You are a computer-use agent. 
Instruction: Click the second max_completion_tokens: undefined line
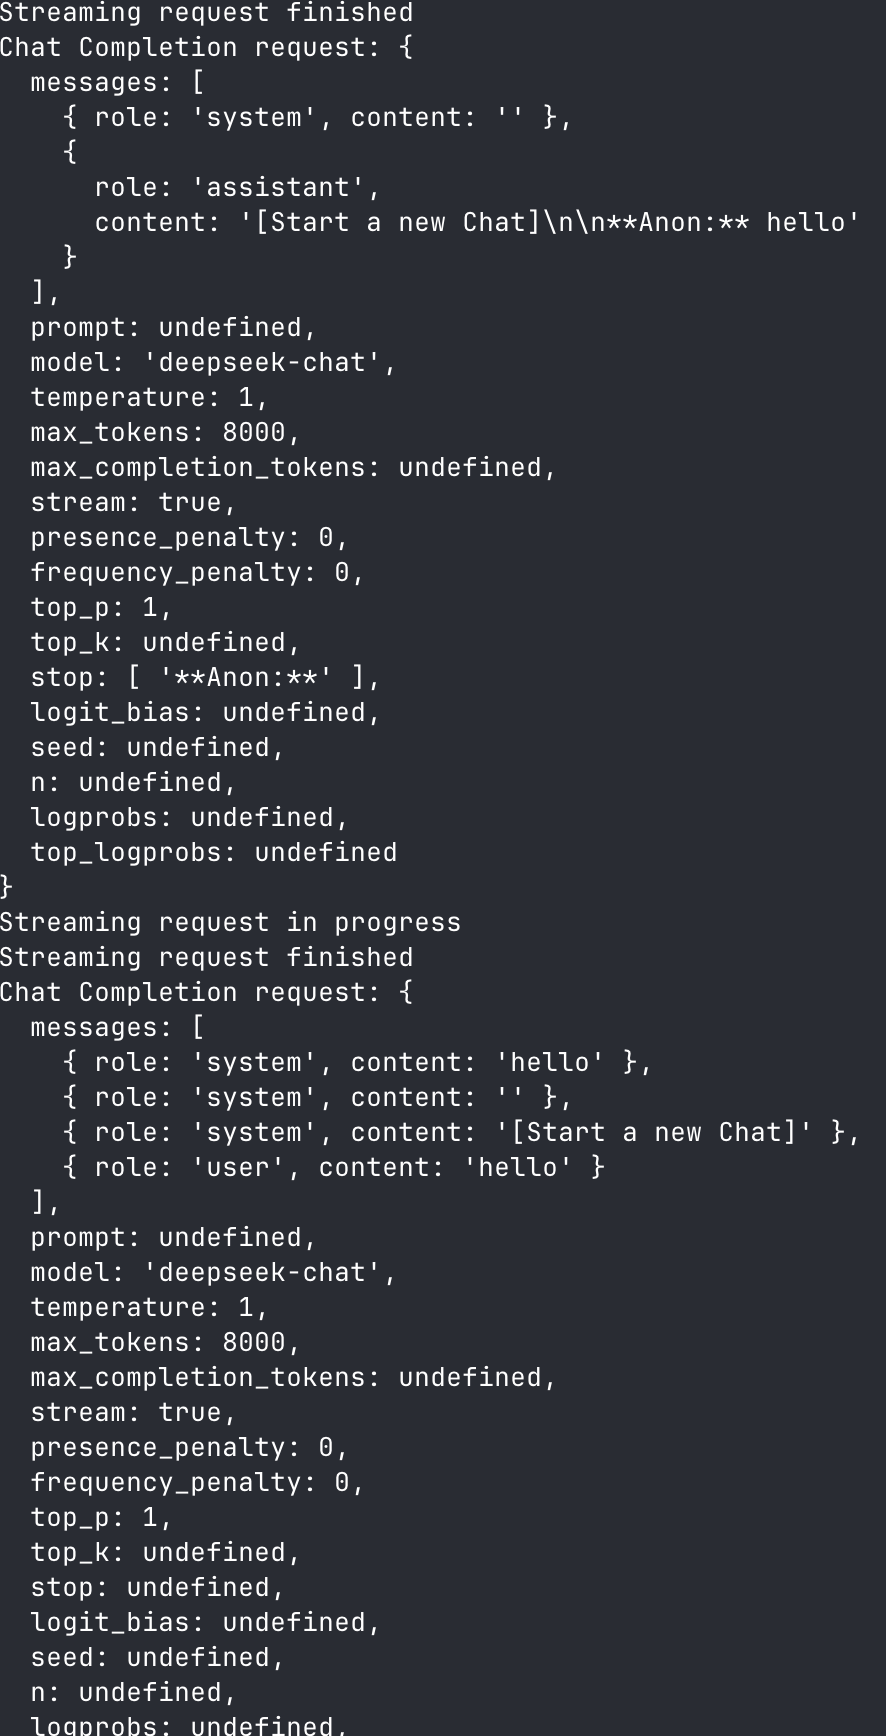[x=293, y=1377]
